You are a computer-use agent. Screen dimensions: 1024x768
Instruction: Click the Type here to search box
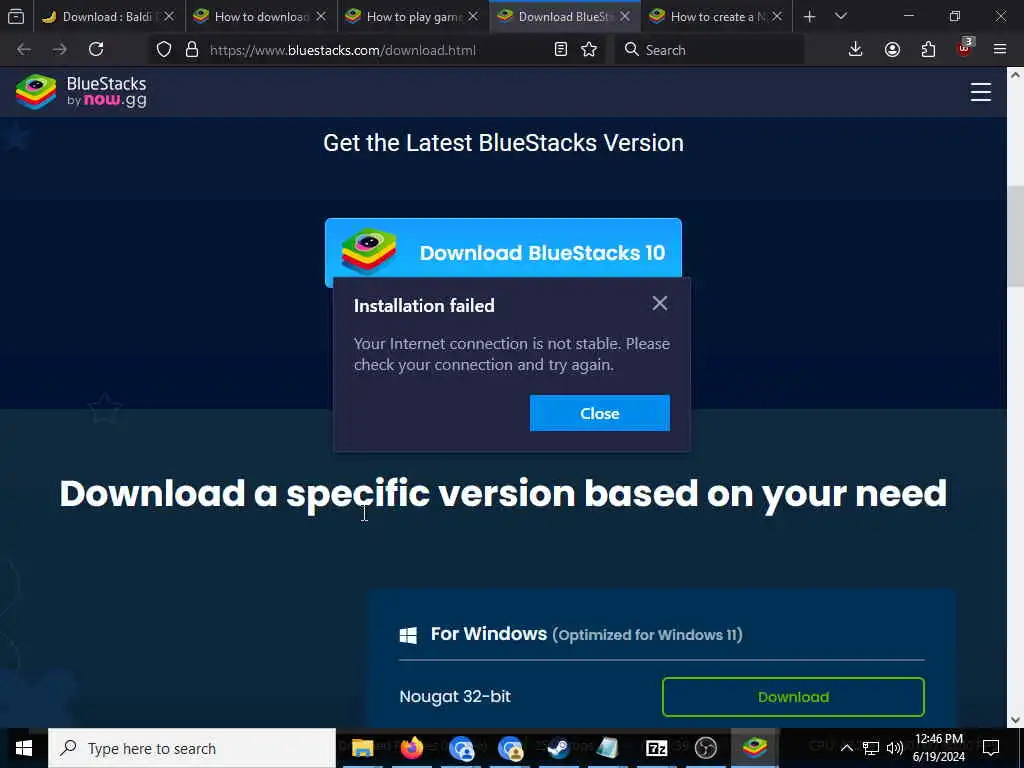coord(192,748)
